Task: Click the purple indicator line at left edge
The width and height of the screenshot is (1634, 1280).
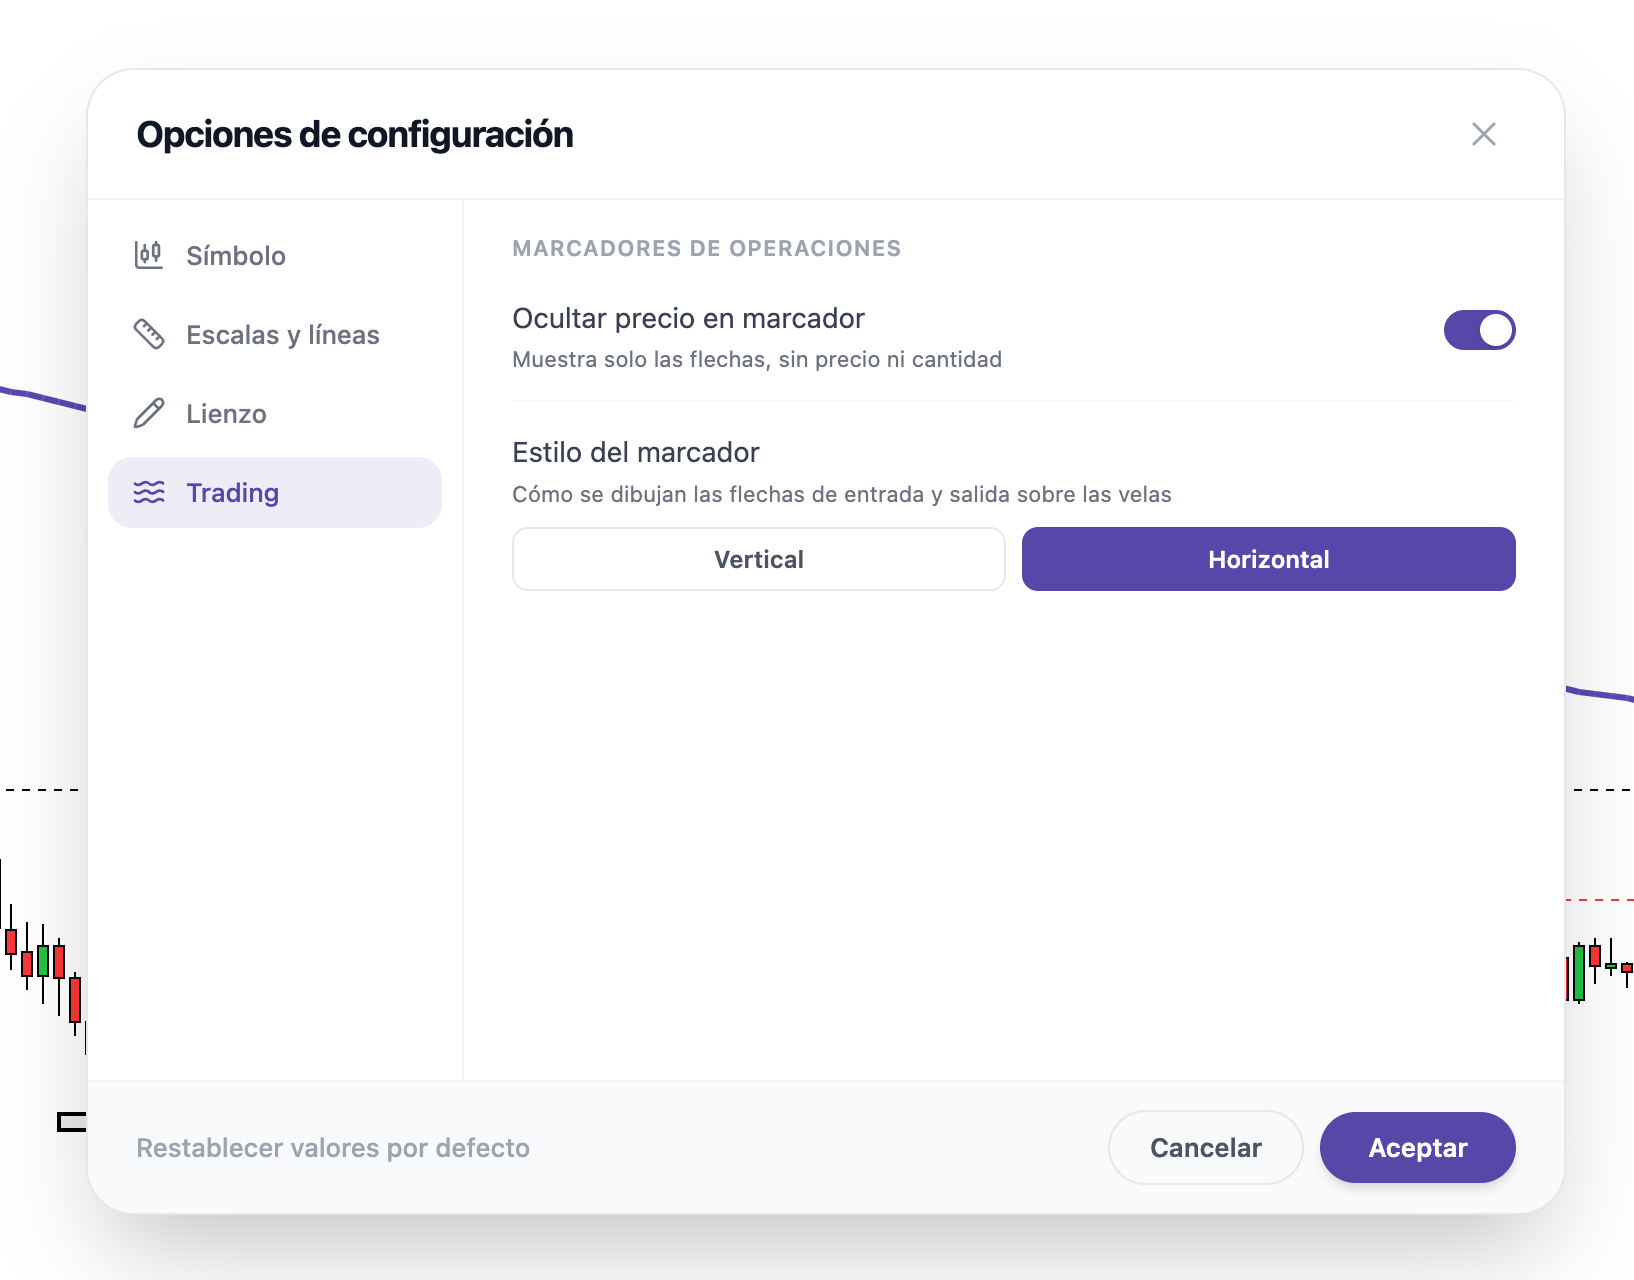Action: point(43,398)
